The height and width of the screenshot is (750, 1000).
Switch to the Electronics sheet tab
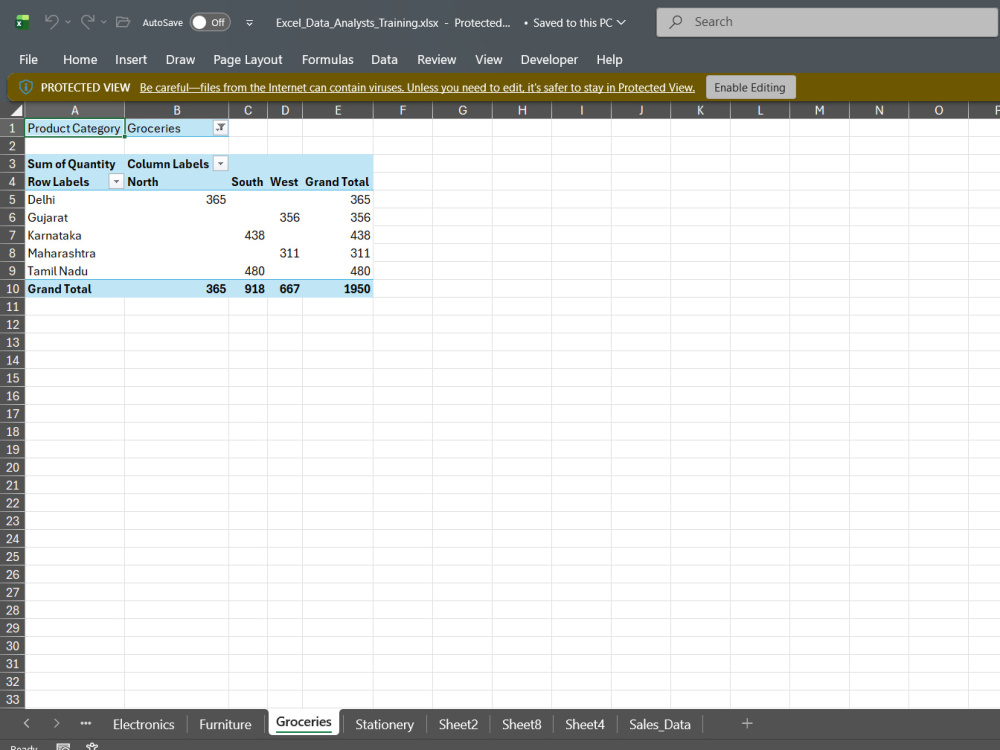tap(143, 724)
